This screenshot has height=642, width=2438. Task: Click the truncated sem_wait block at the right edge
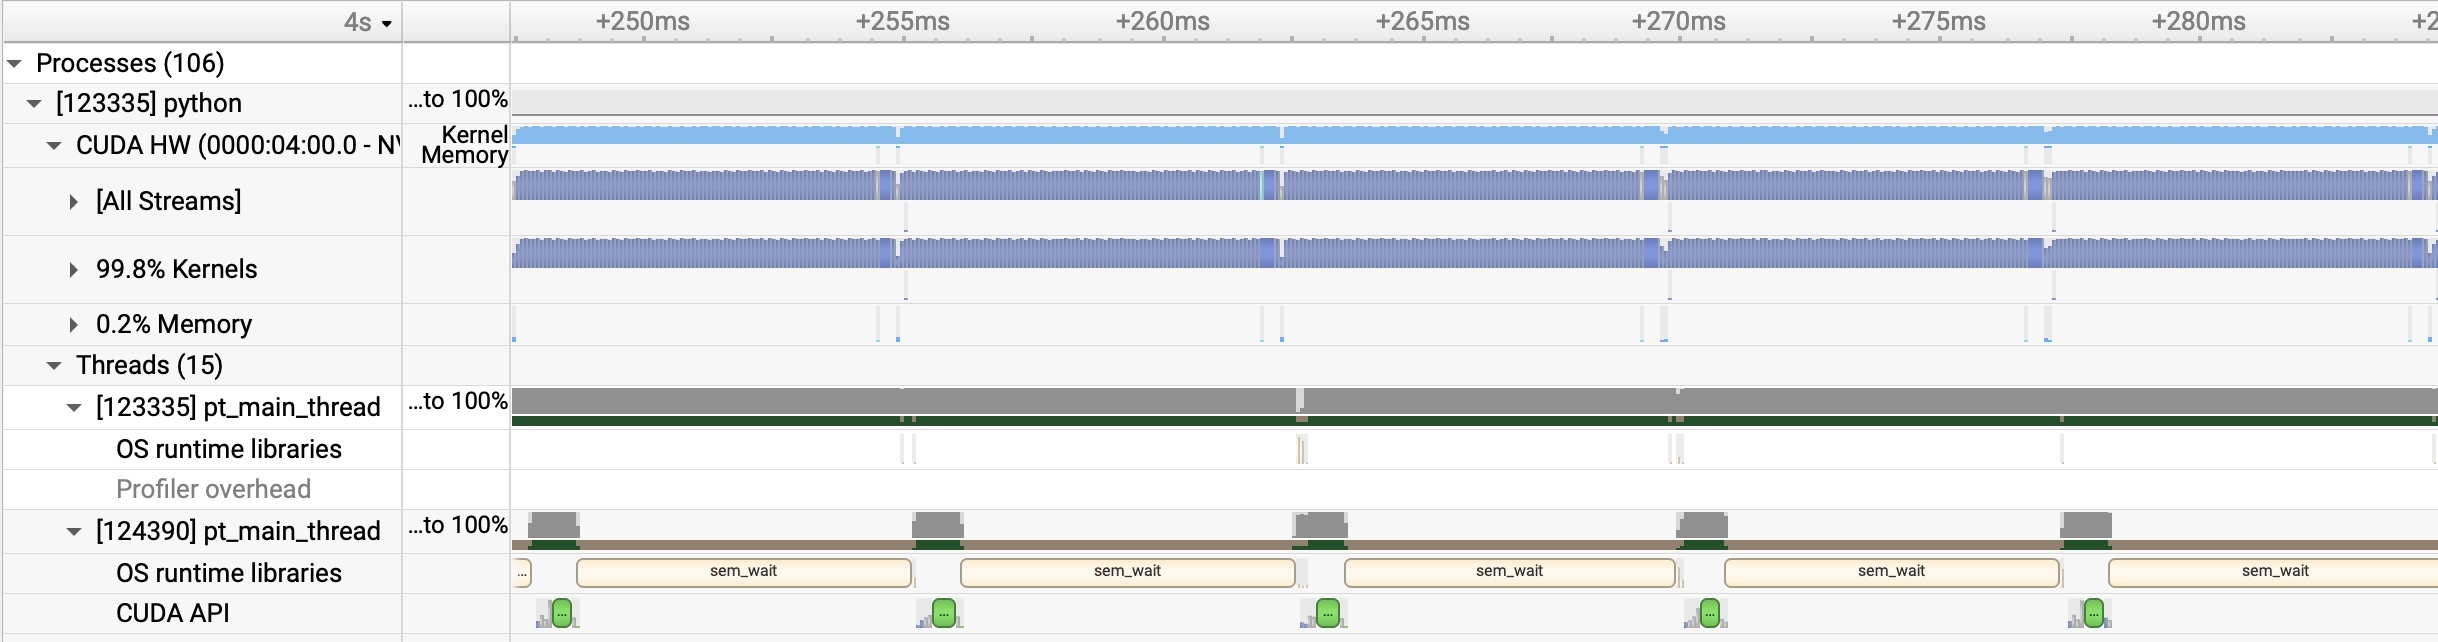pyautogui.click(x=2272, y=572)
